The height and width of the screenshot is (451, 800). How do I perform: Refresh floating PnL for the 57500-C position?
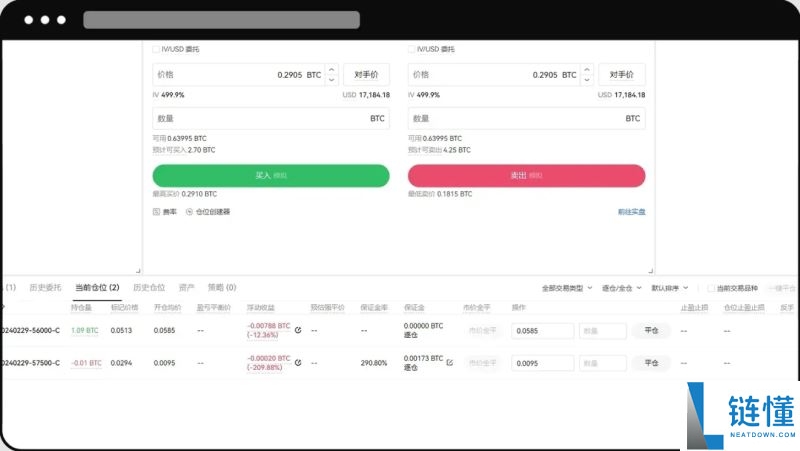298,363
